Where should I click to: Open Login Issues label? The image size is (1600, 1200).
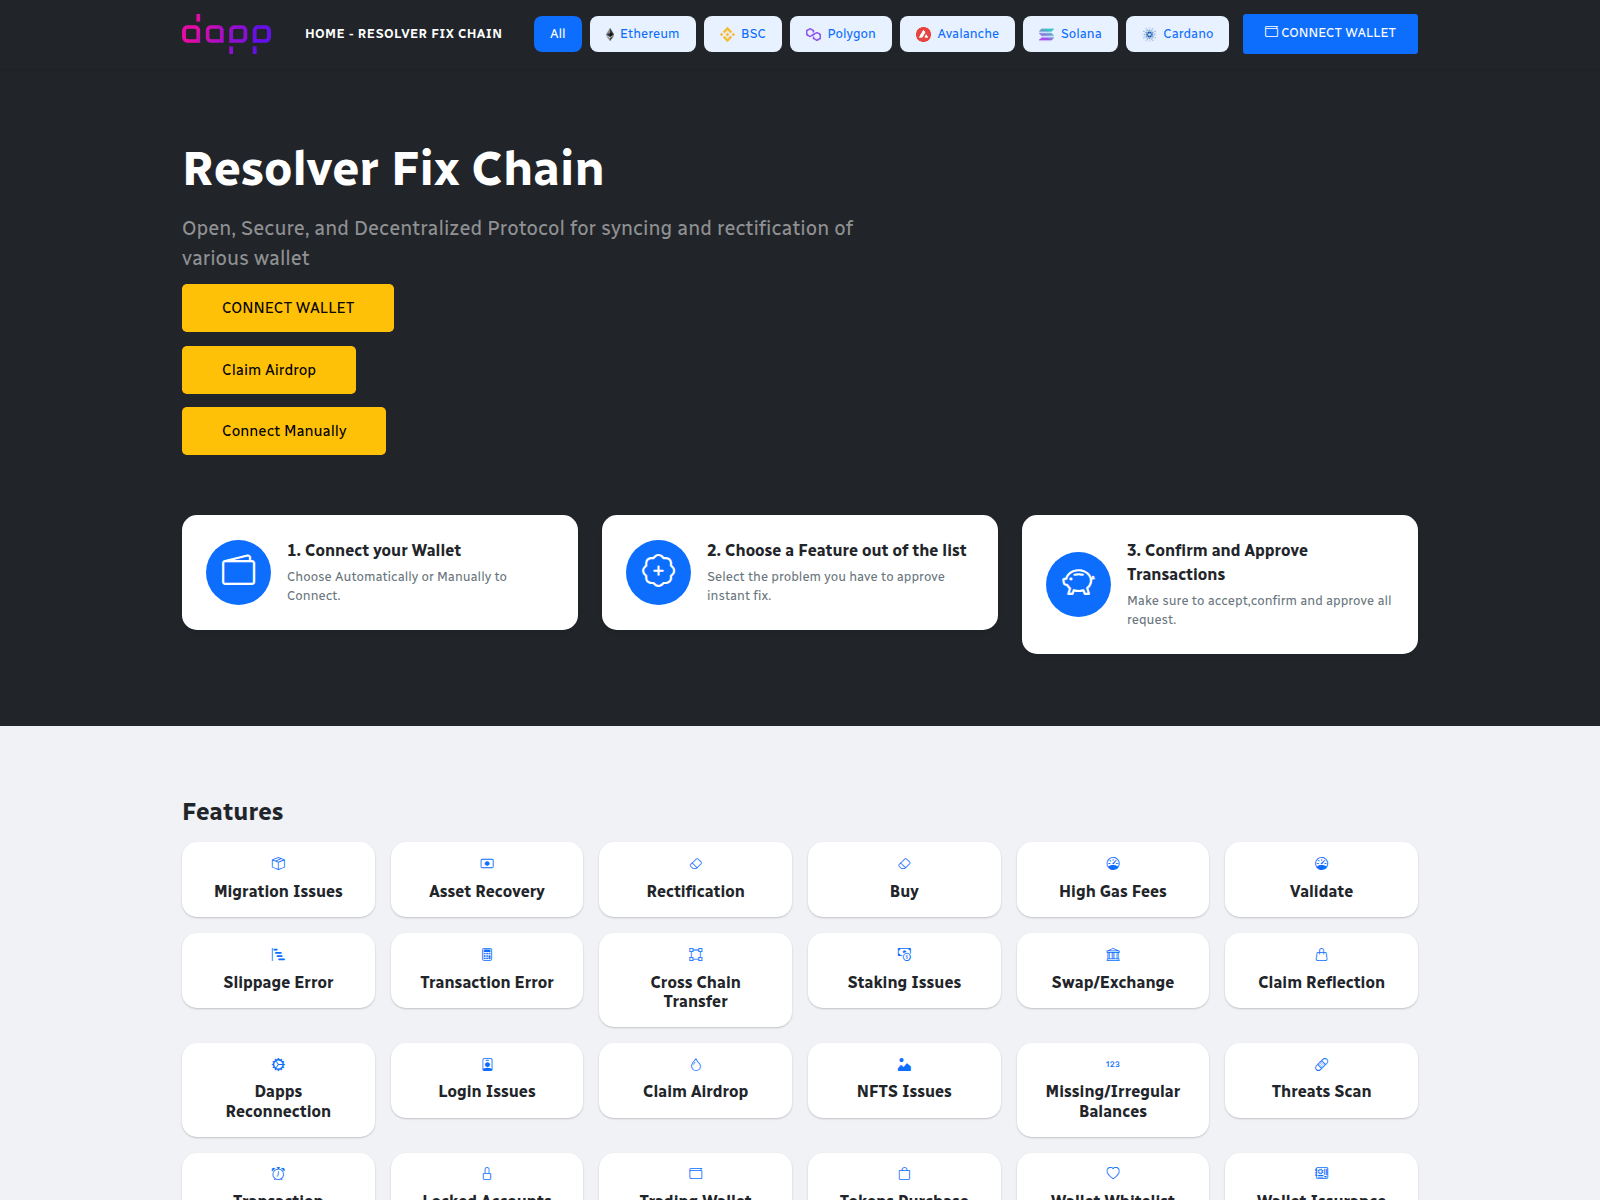click(487, 1091)
